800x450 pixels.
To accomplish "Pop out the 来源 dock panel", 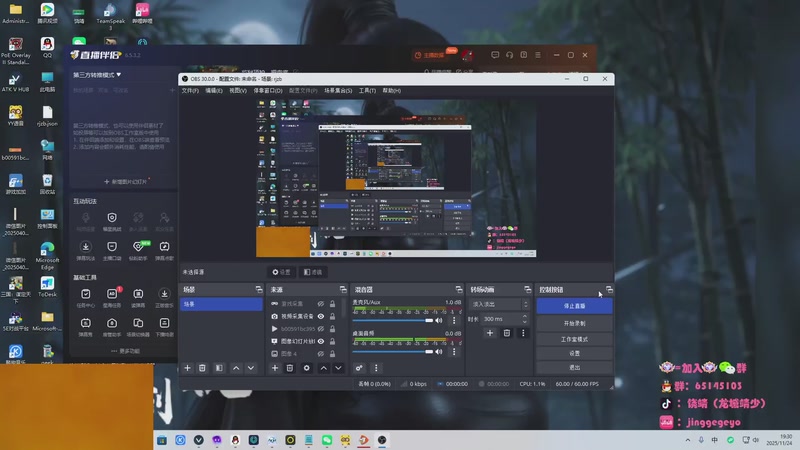I will (343, 289).
